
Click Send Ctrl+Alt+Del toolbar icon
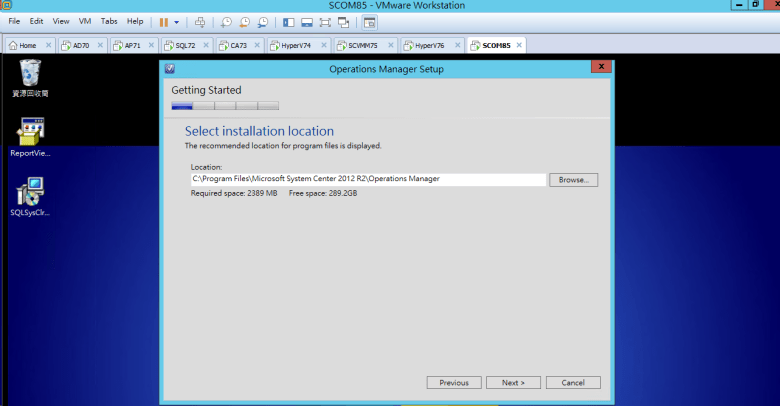(200, 21)
